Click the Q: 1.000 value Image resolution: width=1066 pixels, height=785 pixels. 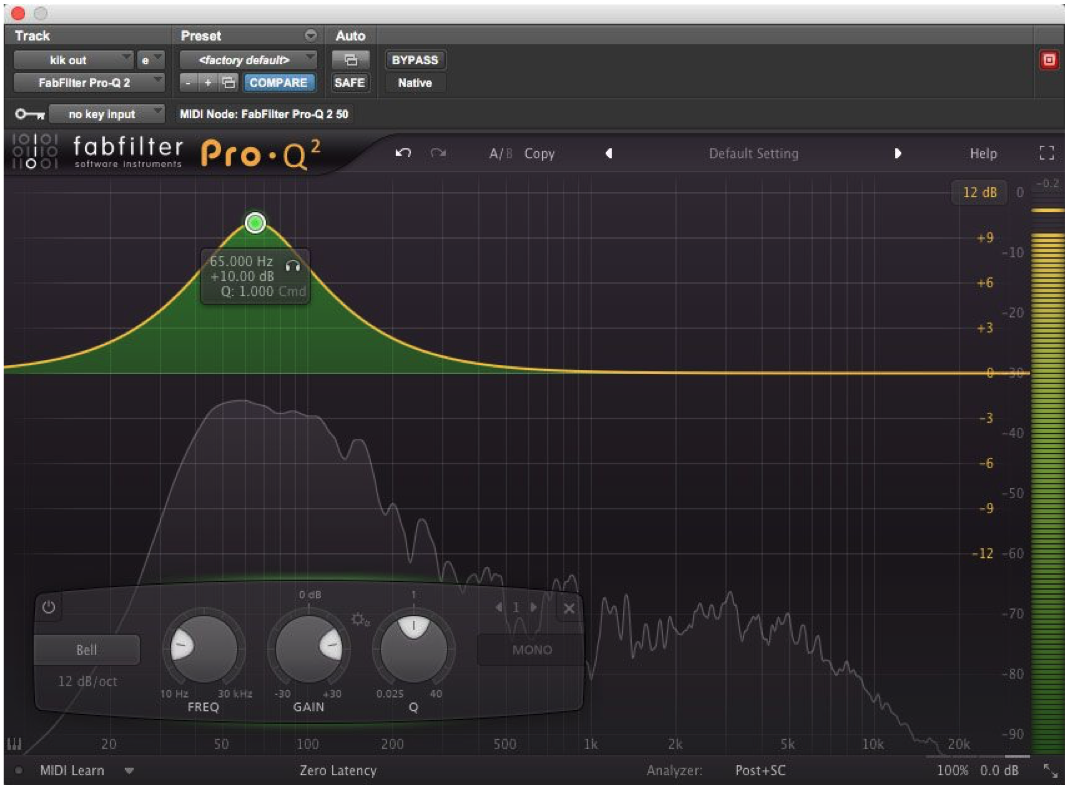(x=247, y=291)
